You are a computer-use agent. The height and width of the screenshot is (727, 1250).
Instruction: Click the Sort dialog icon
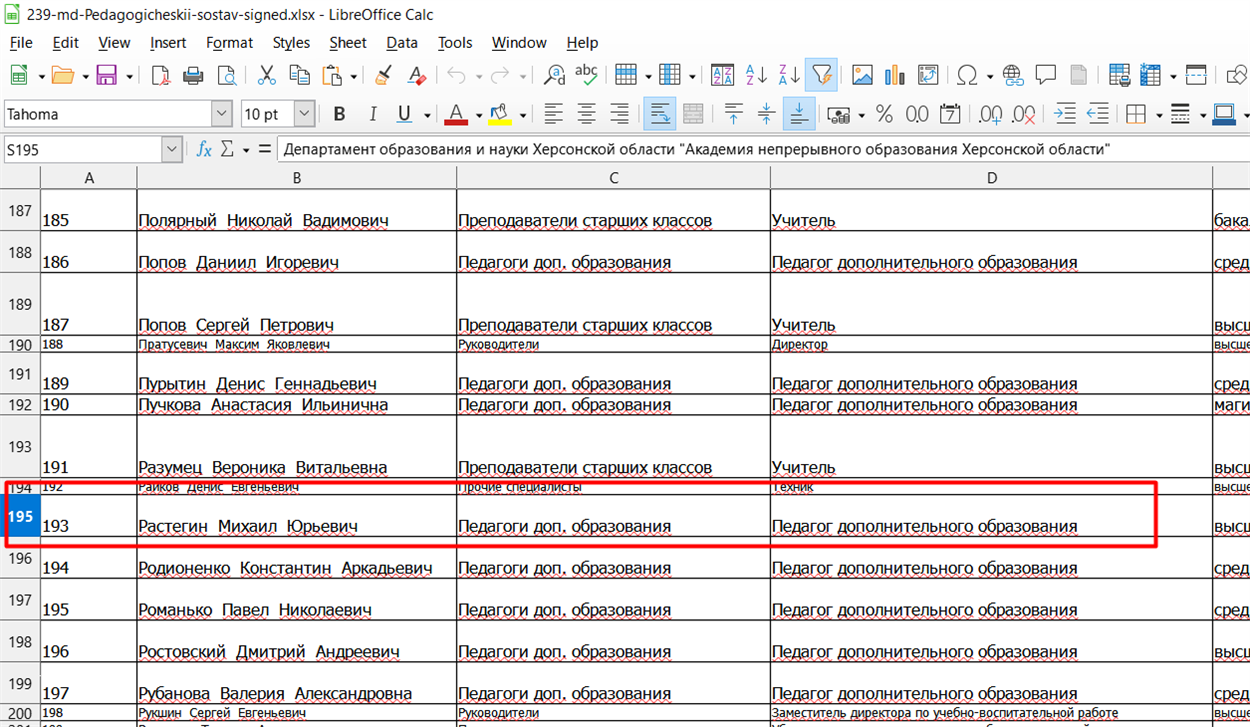722,75
